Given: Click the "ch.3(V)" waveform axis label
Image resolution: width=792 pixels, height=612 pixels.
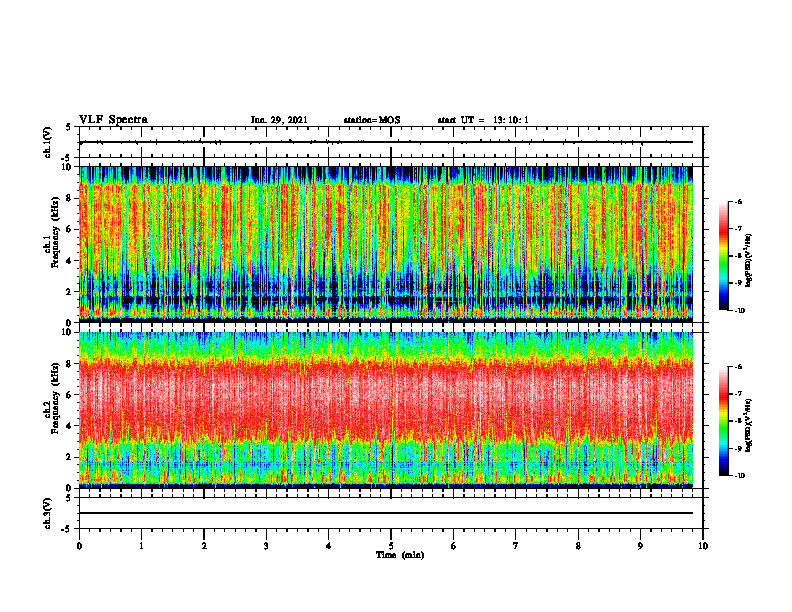Looking at the screenshot, I should click(47, 513).
